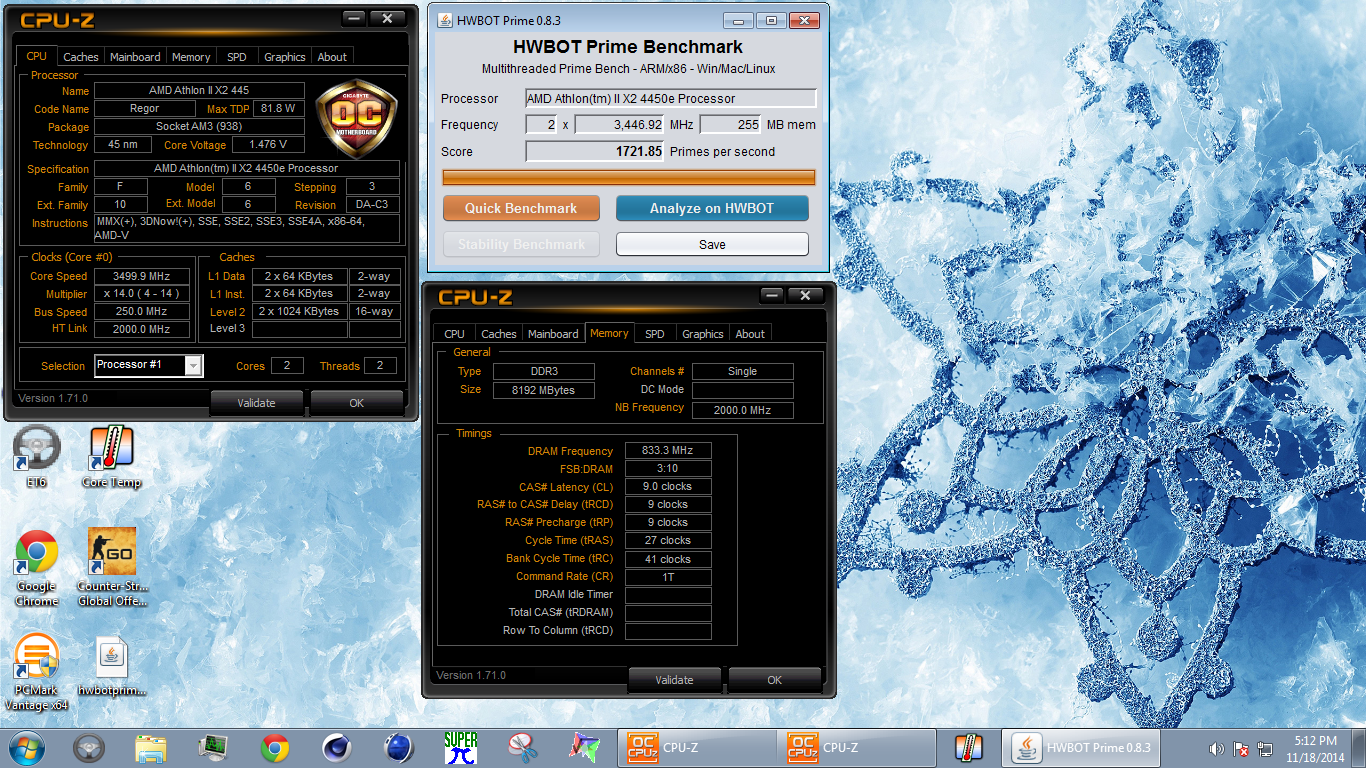
Task: Click the 255 MB mem field
Action: (x=730, y=125)
